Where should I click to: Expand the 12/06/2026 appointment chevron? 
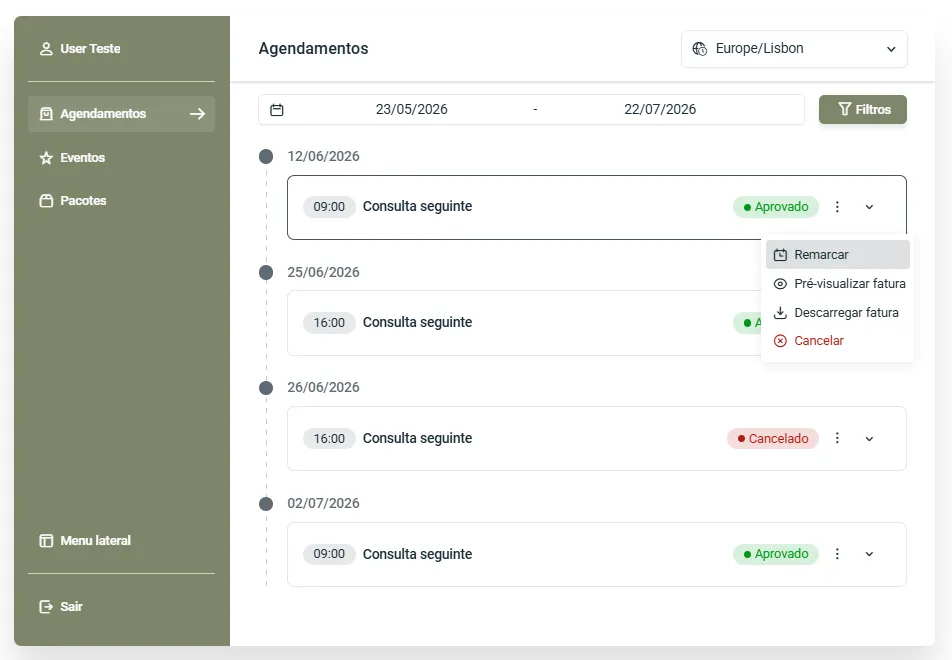pos(869,207)
